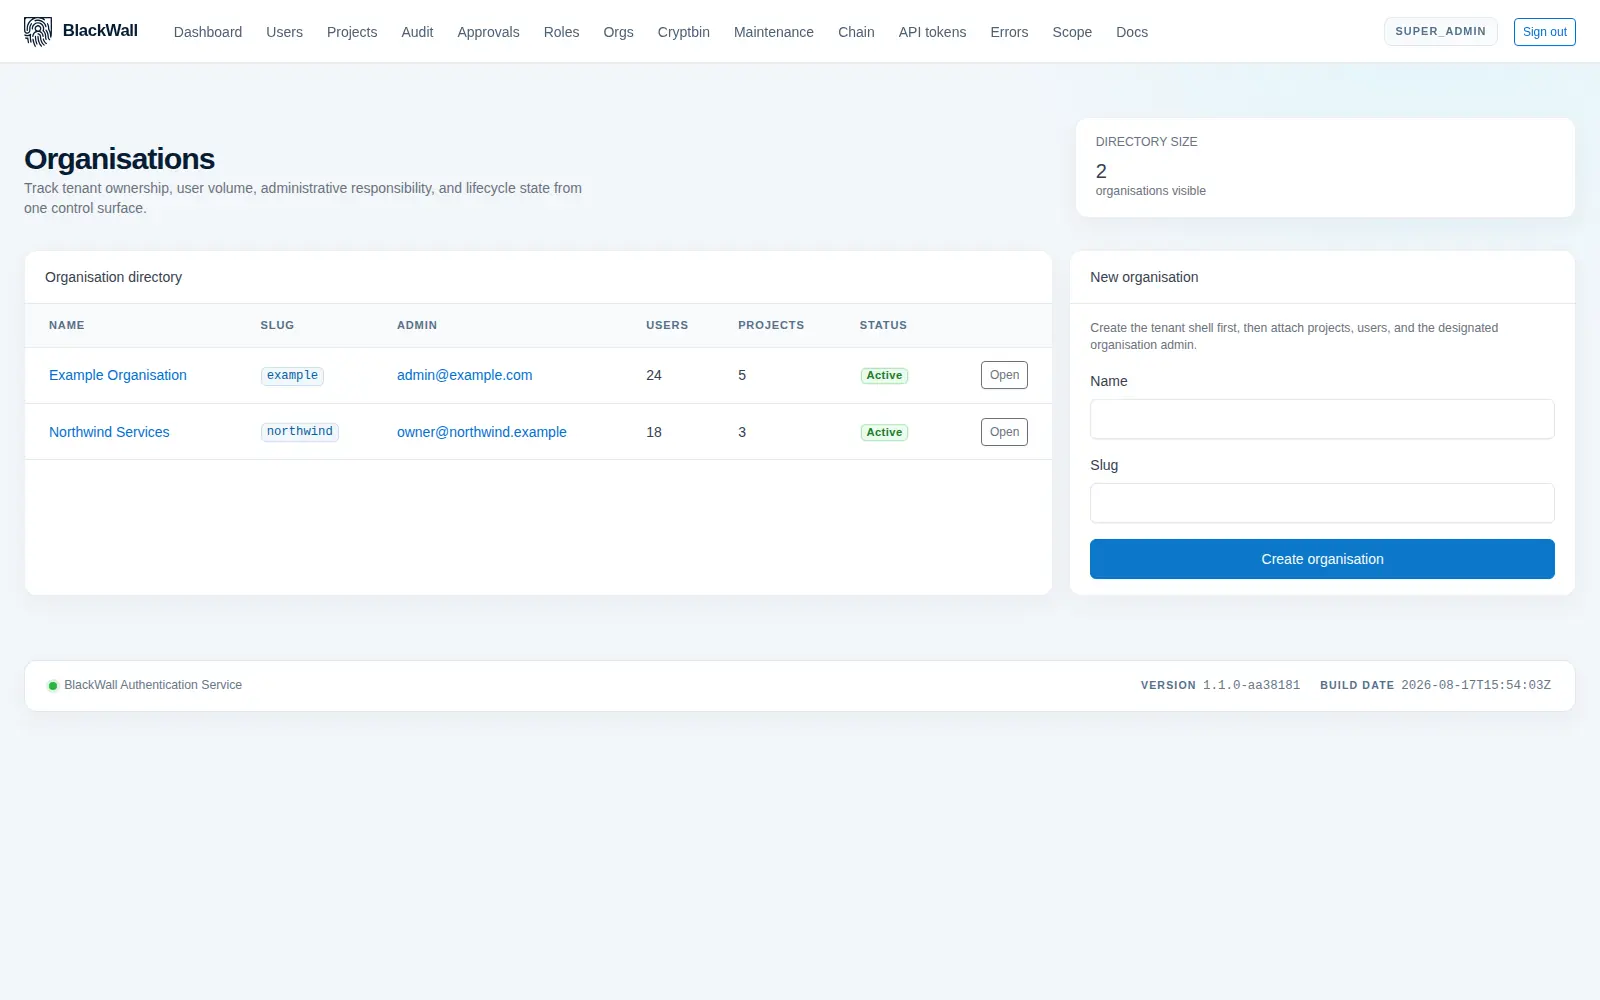1600x1000 pixels.
Task: Focus the new organisation Name field
Action: [1322, 419]
